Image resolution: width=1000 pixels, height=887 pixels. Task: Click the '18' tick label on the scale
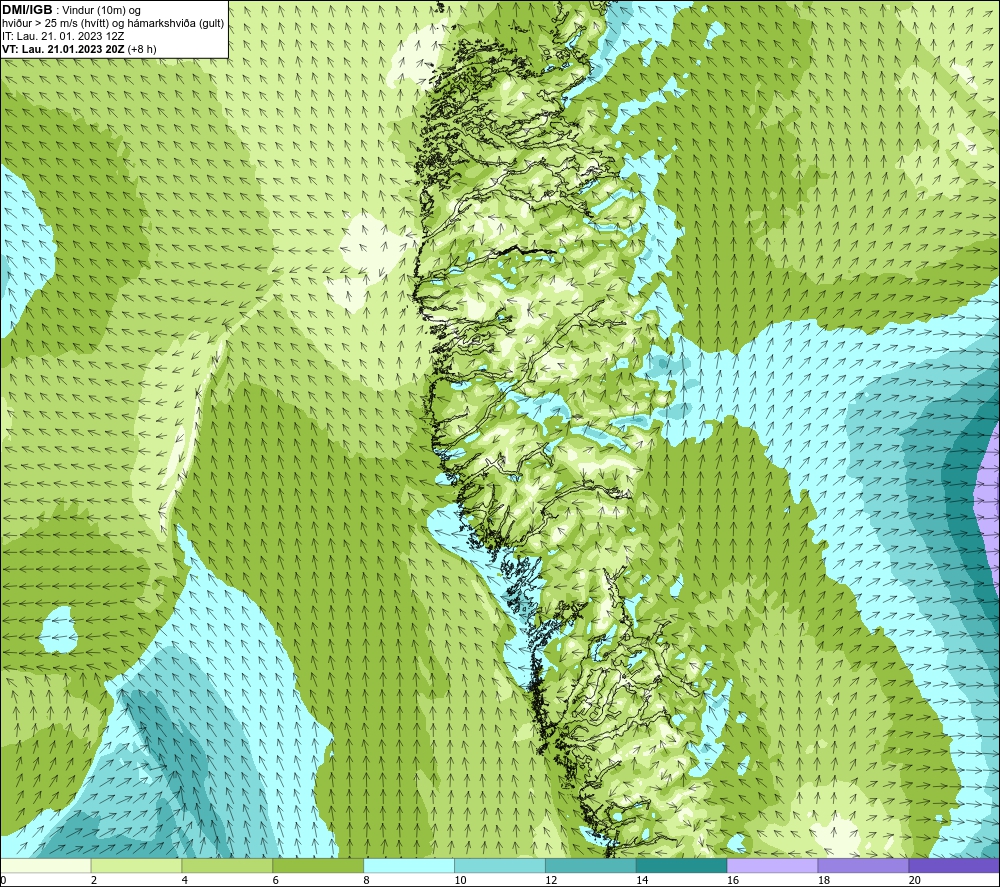(824, 880)
